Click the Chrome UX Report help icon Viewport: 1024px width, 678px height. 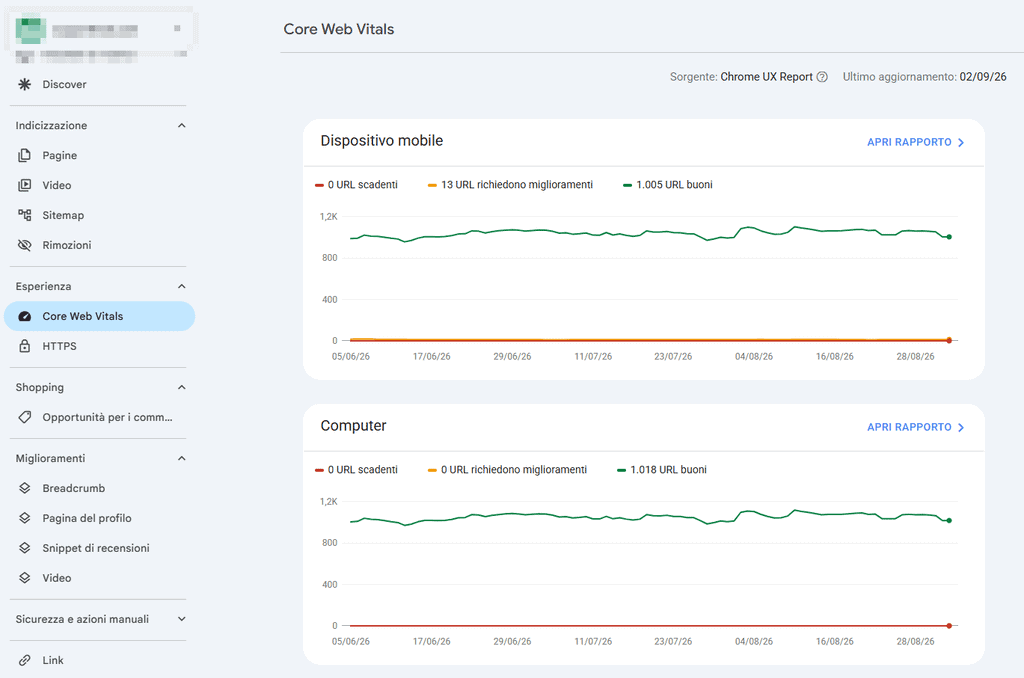[x=822, y=77]
